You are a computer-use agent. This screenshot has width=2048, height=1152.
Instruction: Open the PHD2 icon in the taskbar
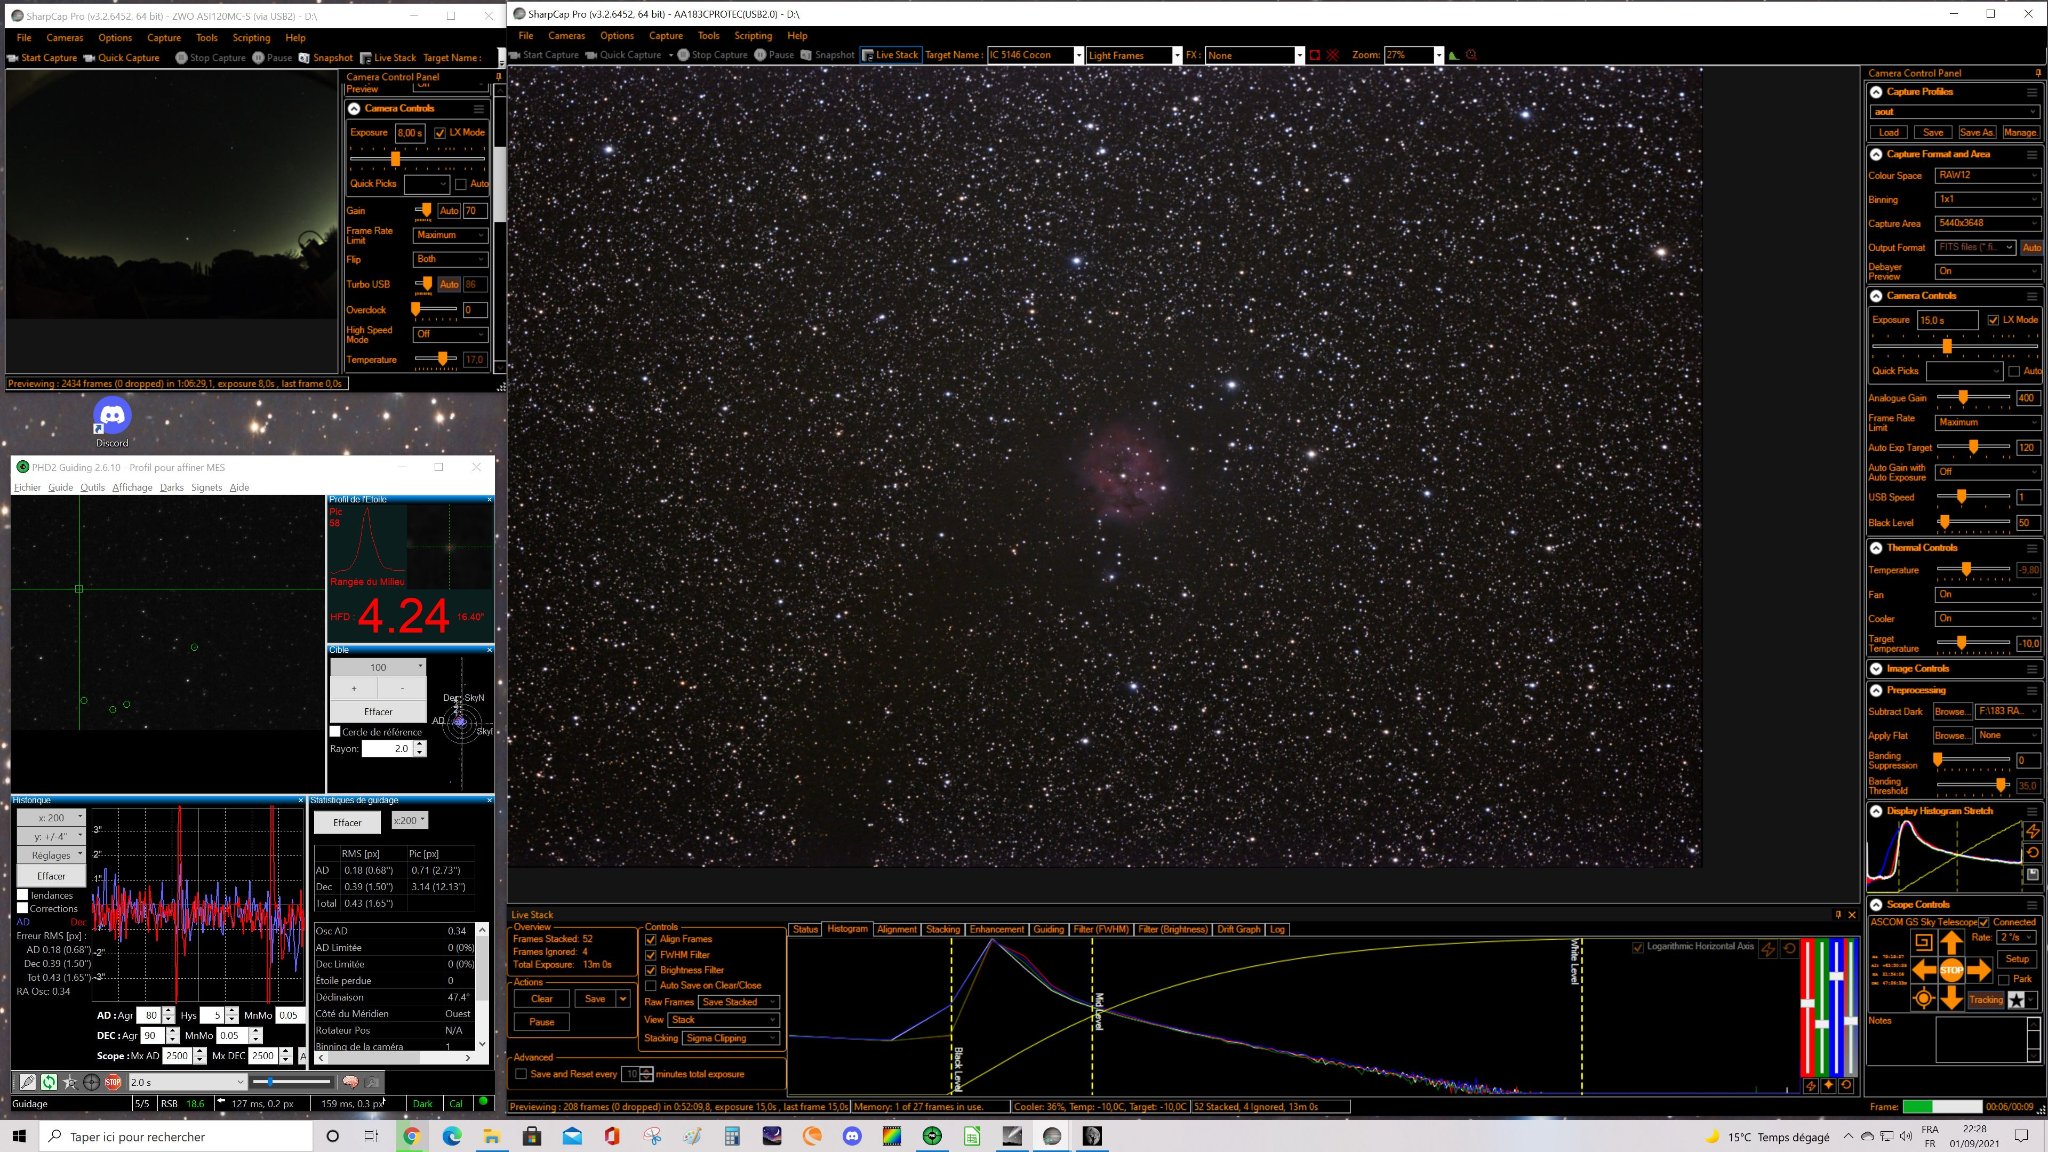click(x=932, y=1136)
